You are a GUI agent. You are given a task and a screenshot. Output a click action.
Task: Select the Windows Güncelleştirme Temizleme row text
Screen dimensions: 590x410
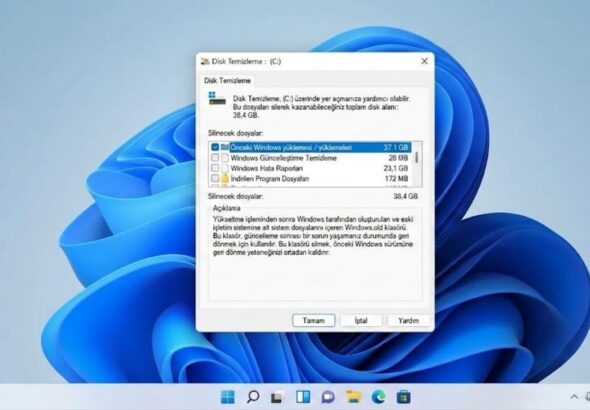click(x=283, y=158)
